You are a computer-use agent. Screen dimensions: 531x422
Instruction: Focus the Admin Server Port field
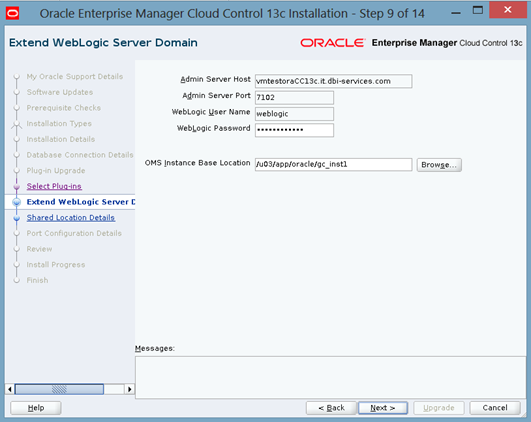(294, 98)
